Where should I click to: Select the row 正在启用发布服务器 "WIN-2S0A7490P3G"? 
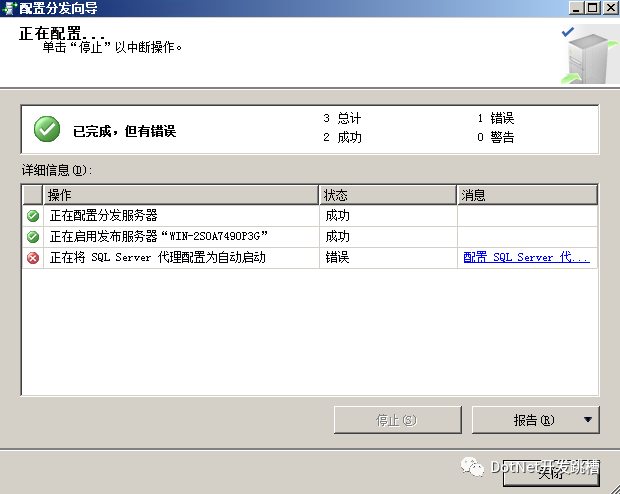point(310,237)
